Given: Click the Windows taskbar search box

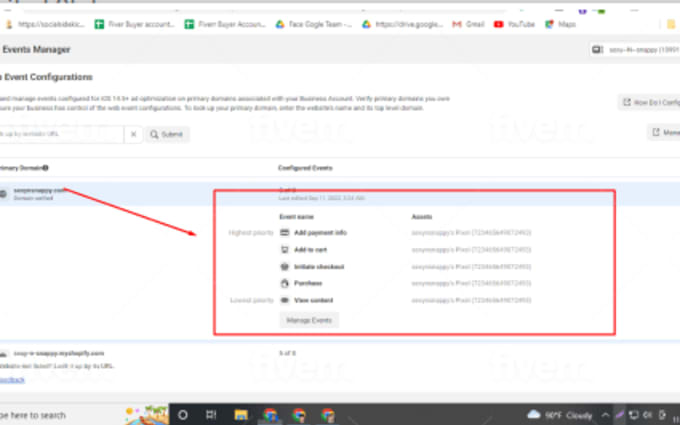Looking at the screenshot, I should coord(82,415).
